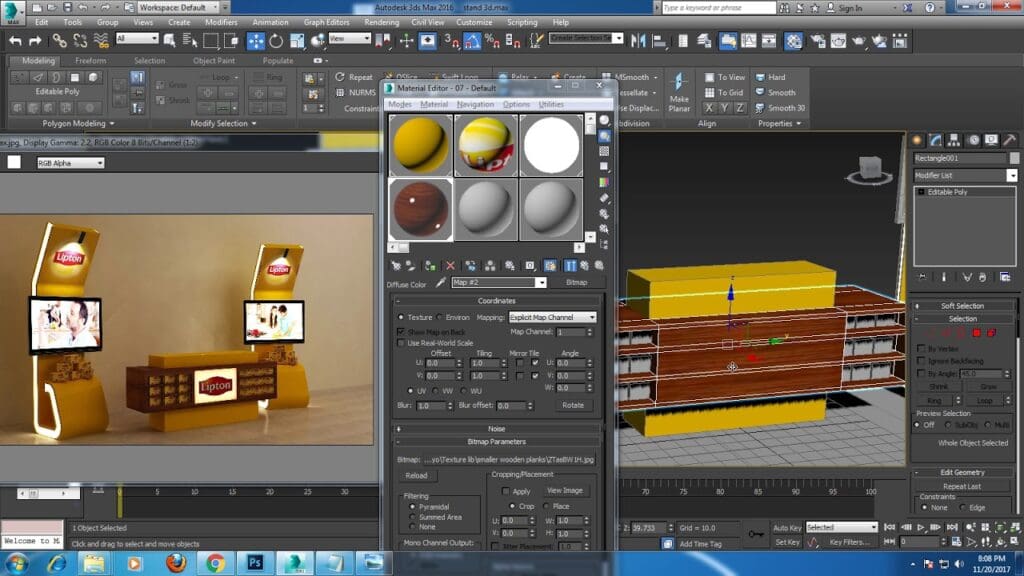Select Summed Area filtering radio button
Screen dimensions: 1024x576
click(412, 517)
